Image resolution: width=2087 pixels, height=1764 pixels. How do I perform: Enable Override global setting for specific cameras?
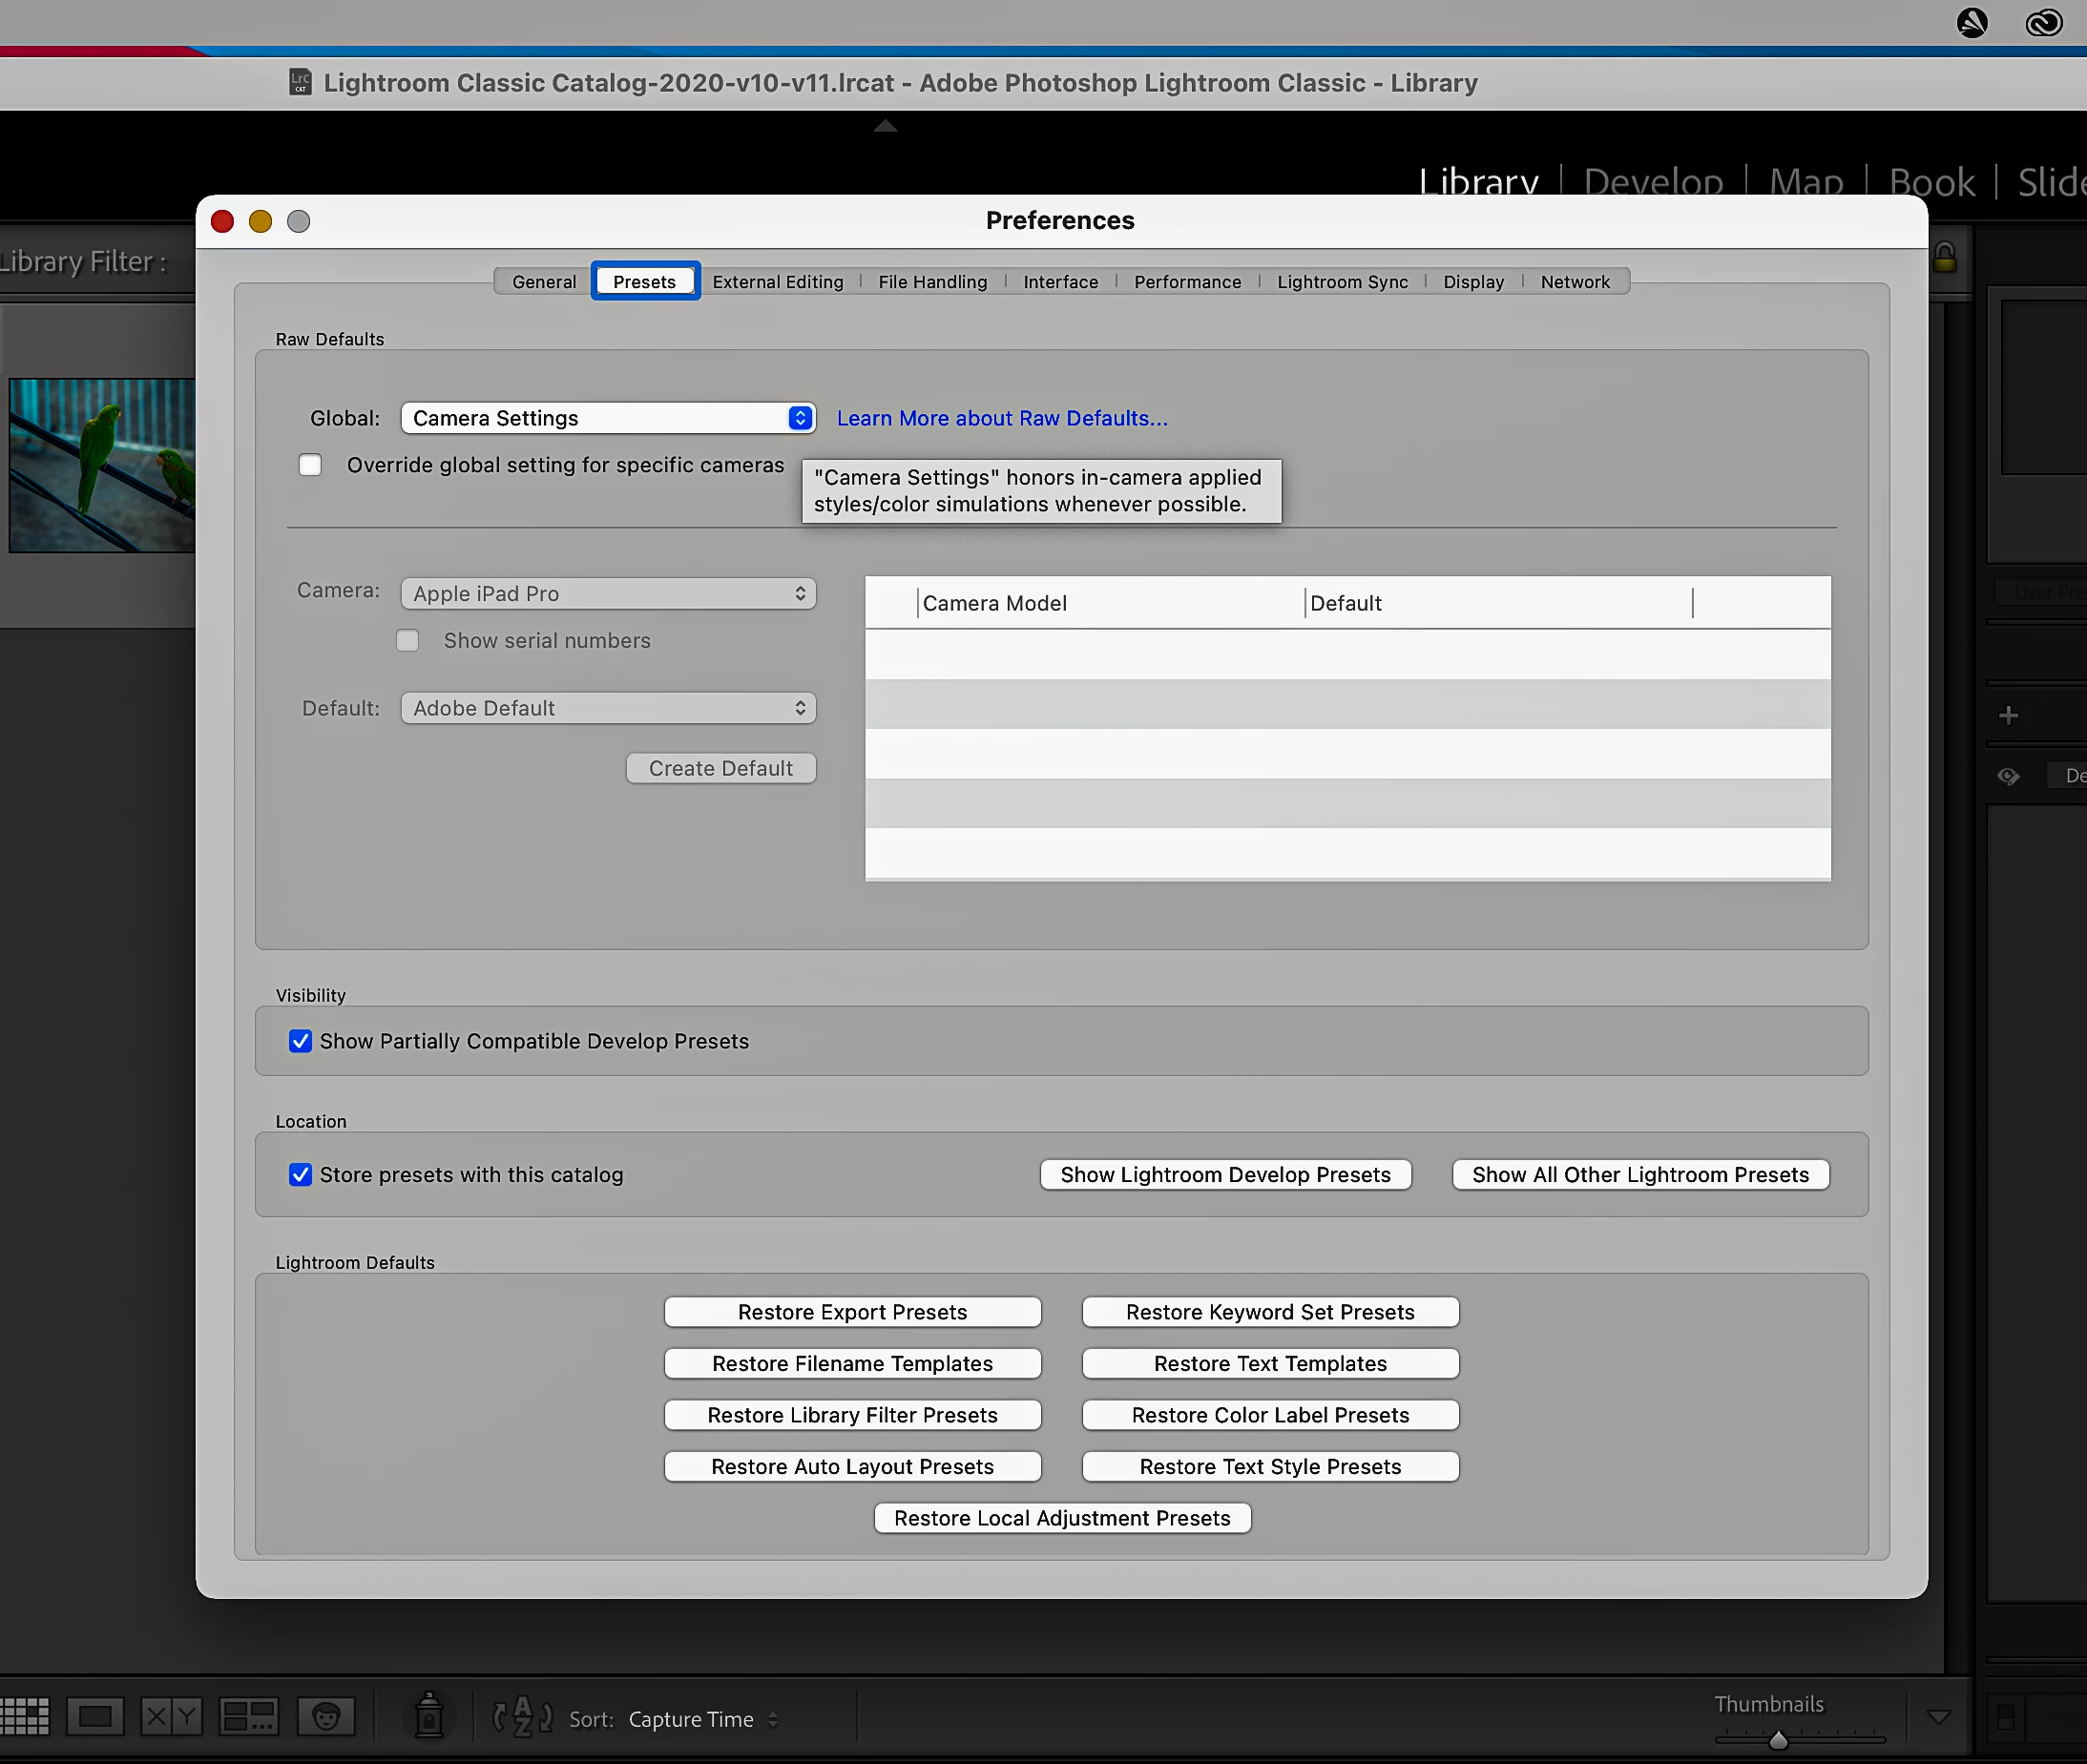pos(310,465)
